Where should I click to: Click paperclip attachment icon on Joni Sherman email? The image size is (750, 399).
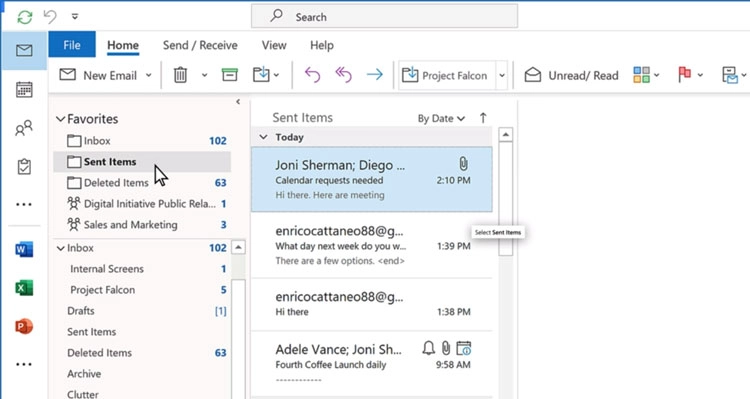point(463,164)
